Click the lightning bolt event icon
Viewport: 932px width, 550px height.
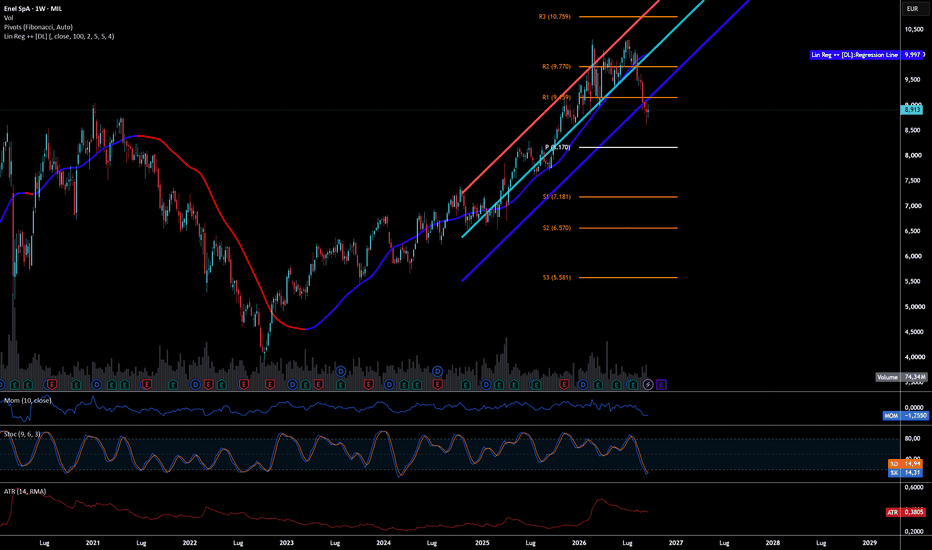648,385
